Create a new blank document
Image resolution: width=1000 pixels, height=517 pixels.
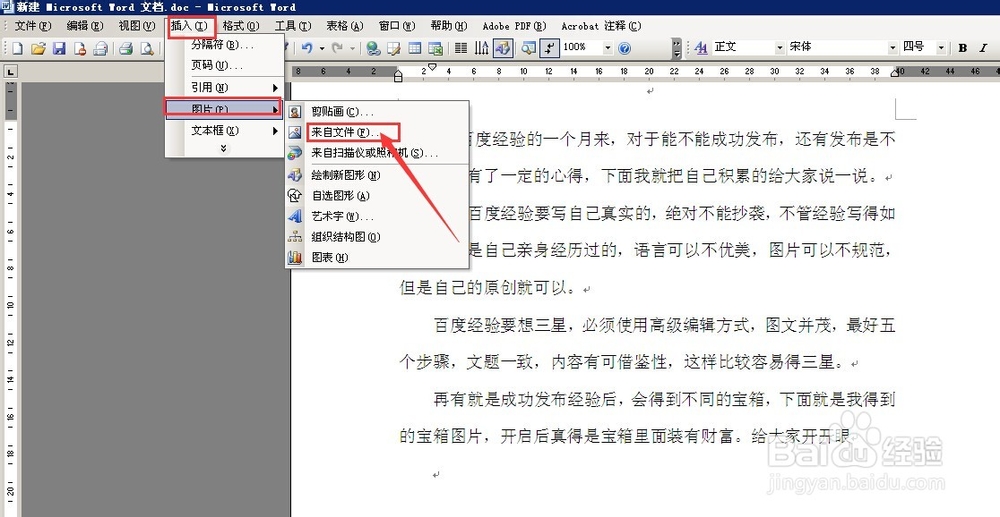17,48
